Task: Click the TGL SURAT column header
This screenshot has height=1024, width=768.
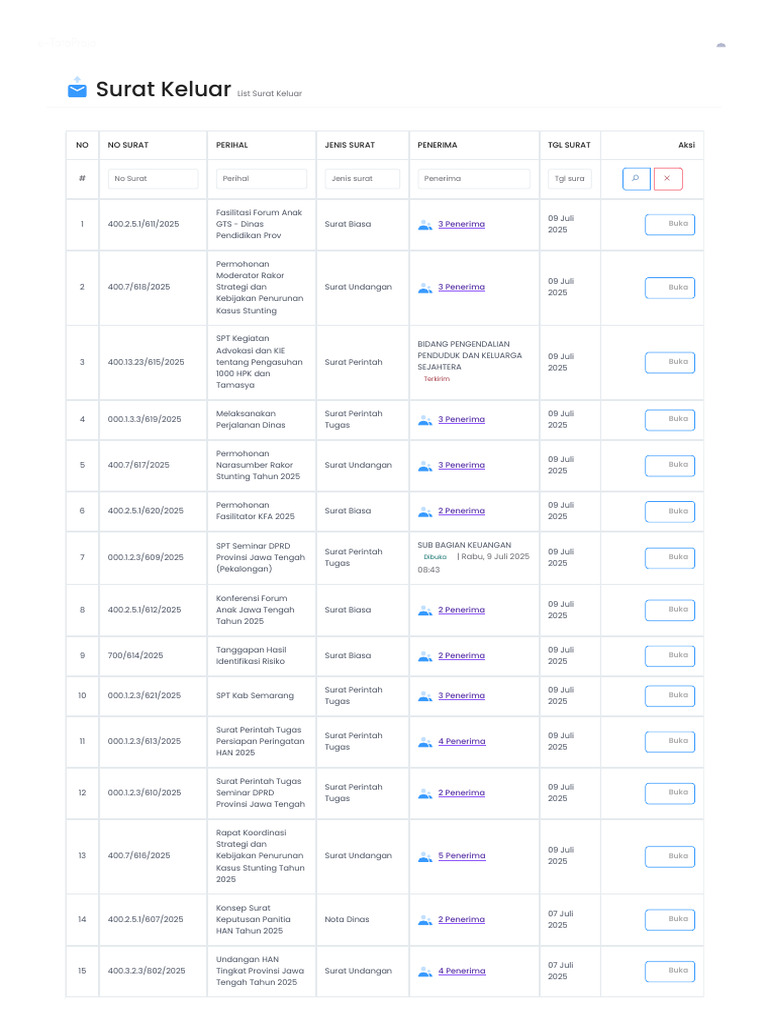Action: pyautogui.click(x=569, y=145)
